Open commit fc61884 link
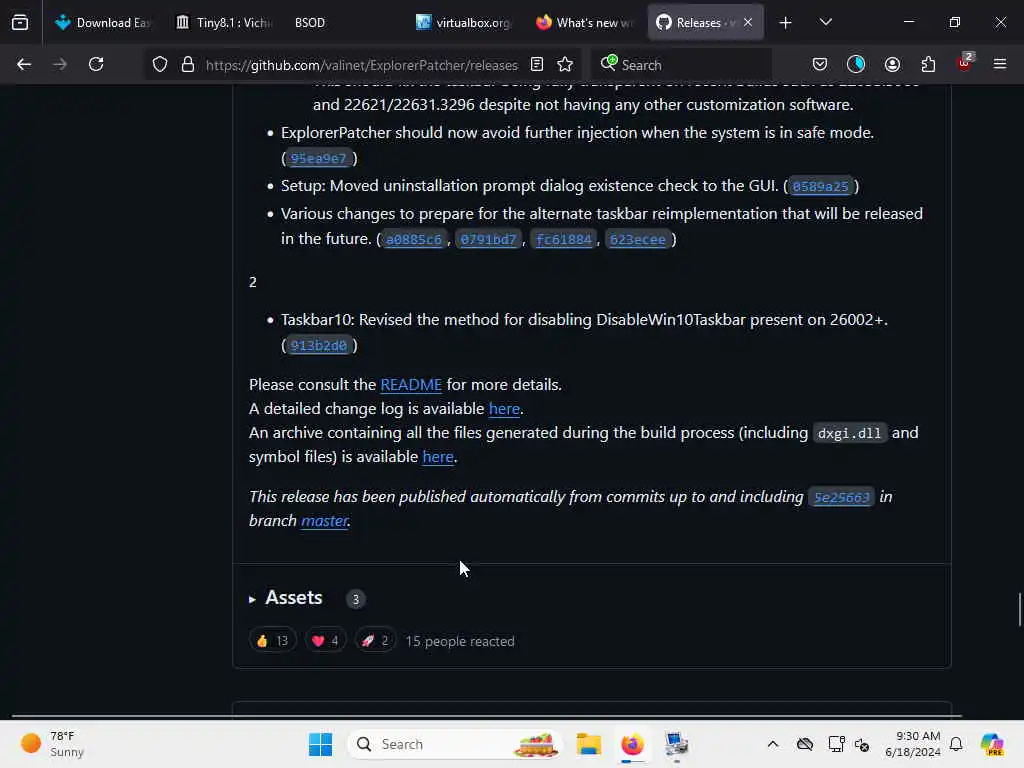 [x=563, y=239]
